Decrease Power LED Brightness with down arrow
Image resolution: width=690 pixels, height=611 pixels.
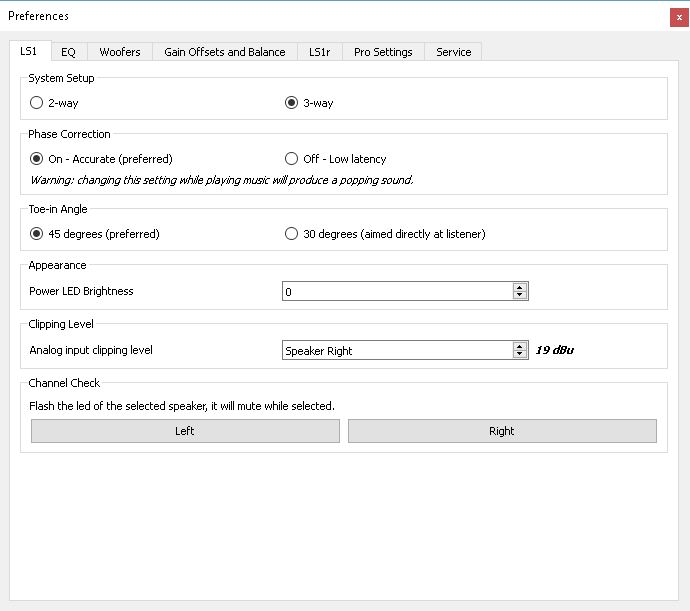pos(520,295)
